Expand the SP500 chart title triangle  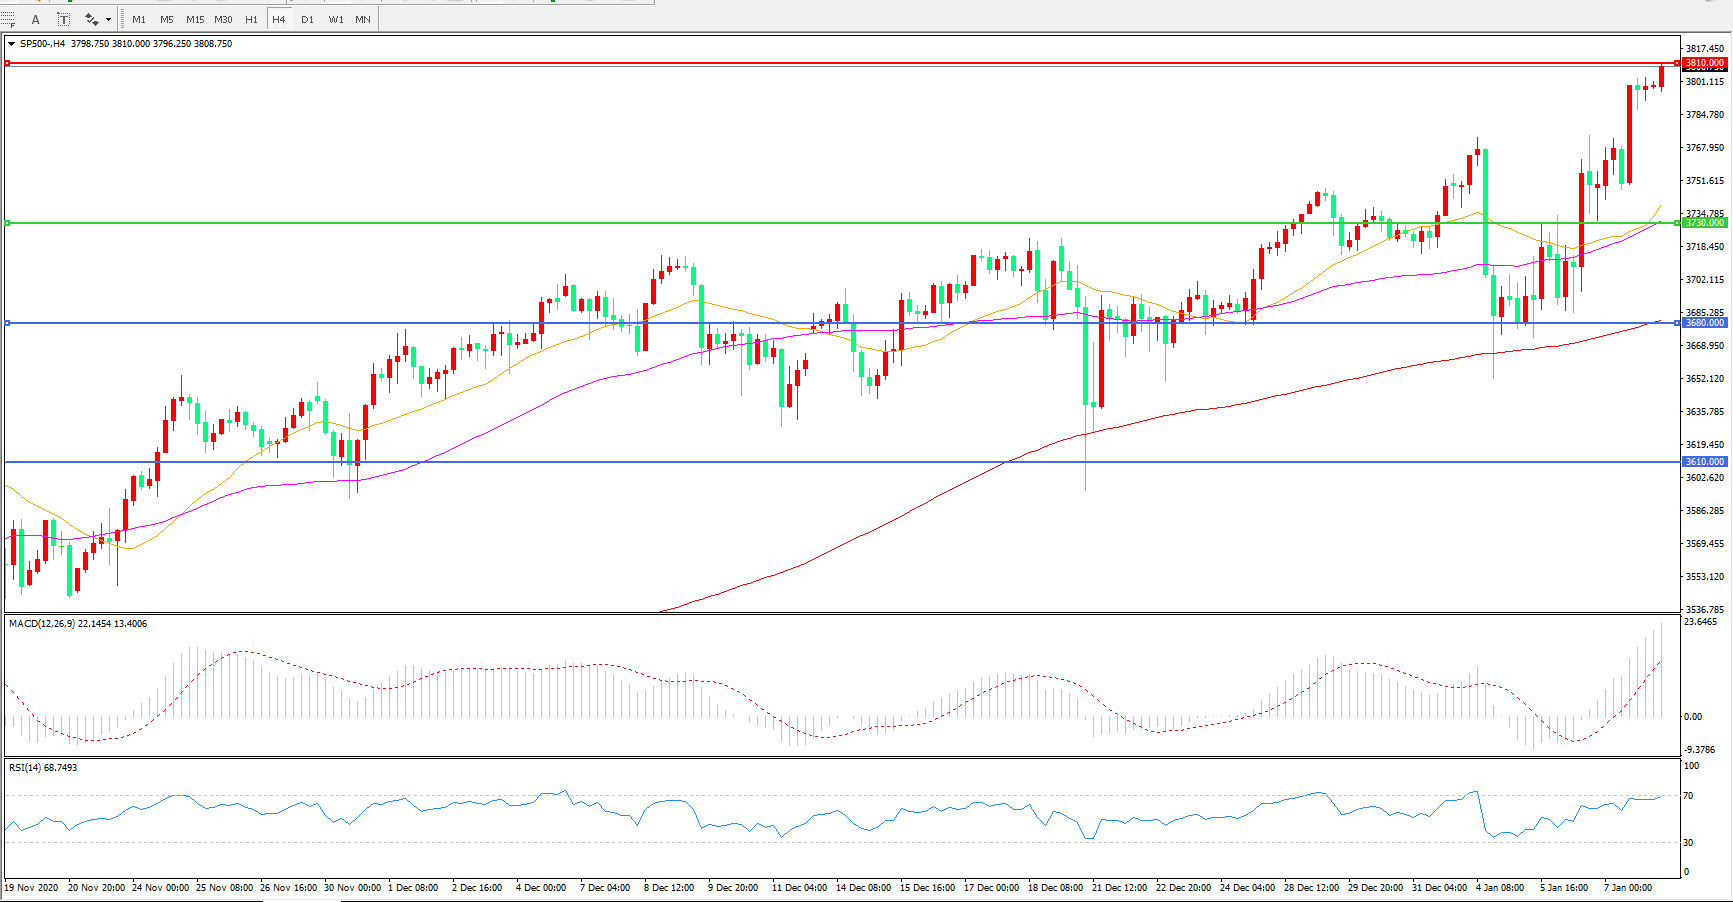[x=11, y=44]
